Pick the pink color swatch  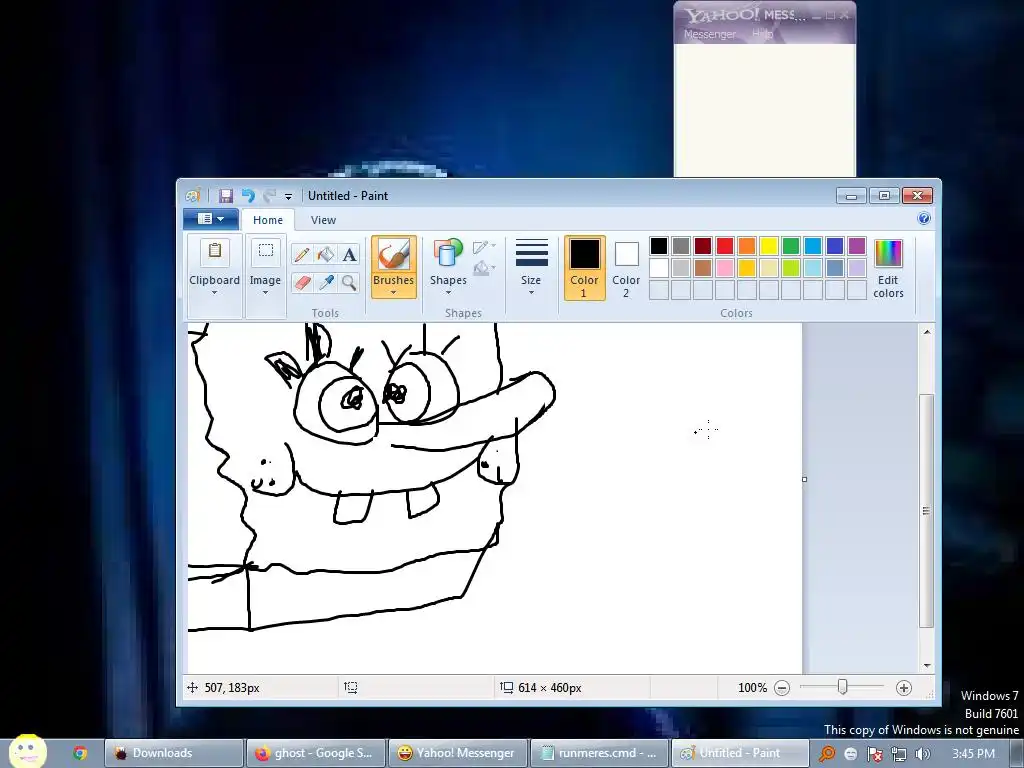coord(725,268)
